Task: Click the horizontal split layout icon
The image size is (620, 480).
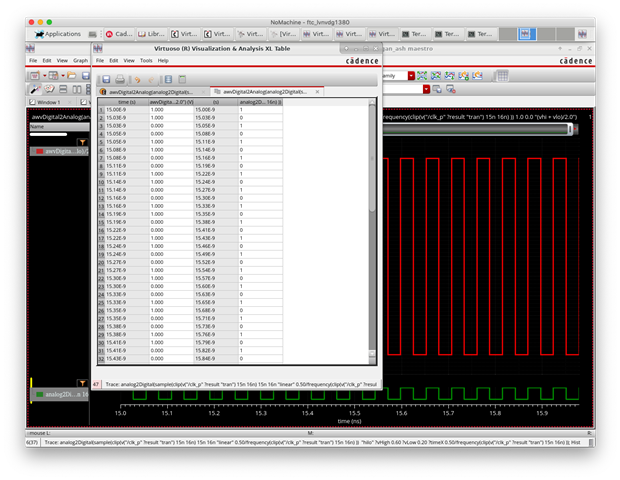Action: coord(63,89)
